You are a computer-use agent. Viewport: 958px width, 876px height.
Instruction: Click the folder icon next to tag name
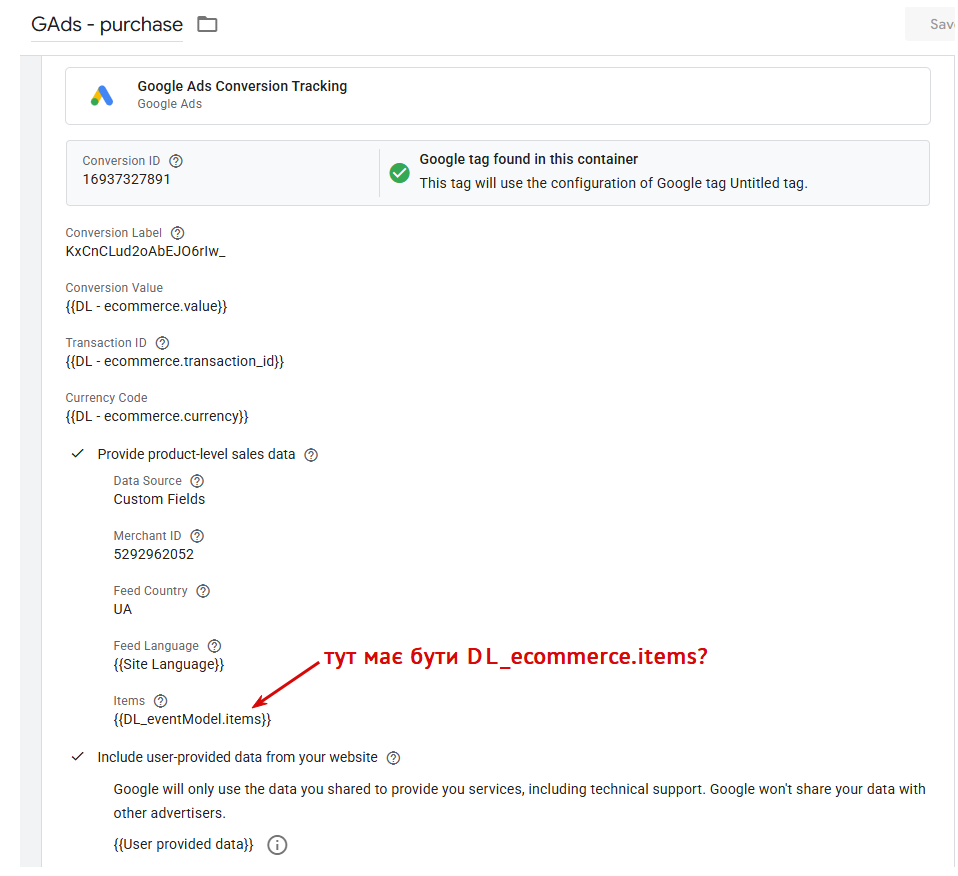point(207,24)
